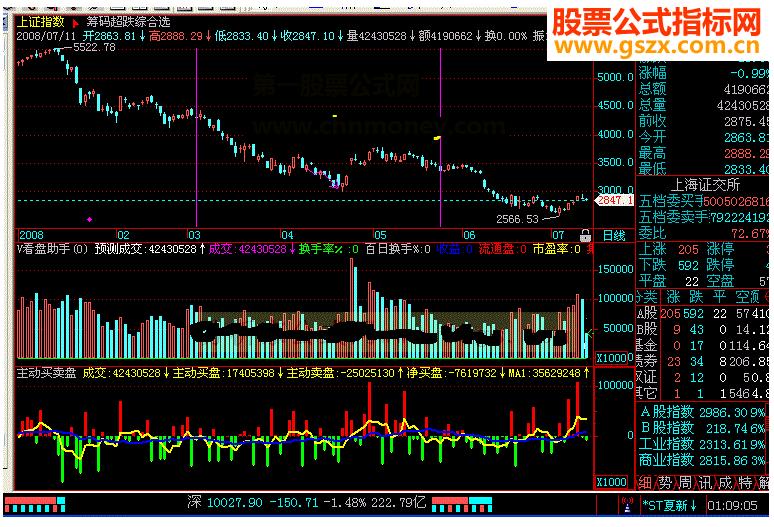Click the small magenta diamond marker on chart
Viewport: 774px width, 527px height.
point(91,218)
